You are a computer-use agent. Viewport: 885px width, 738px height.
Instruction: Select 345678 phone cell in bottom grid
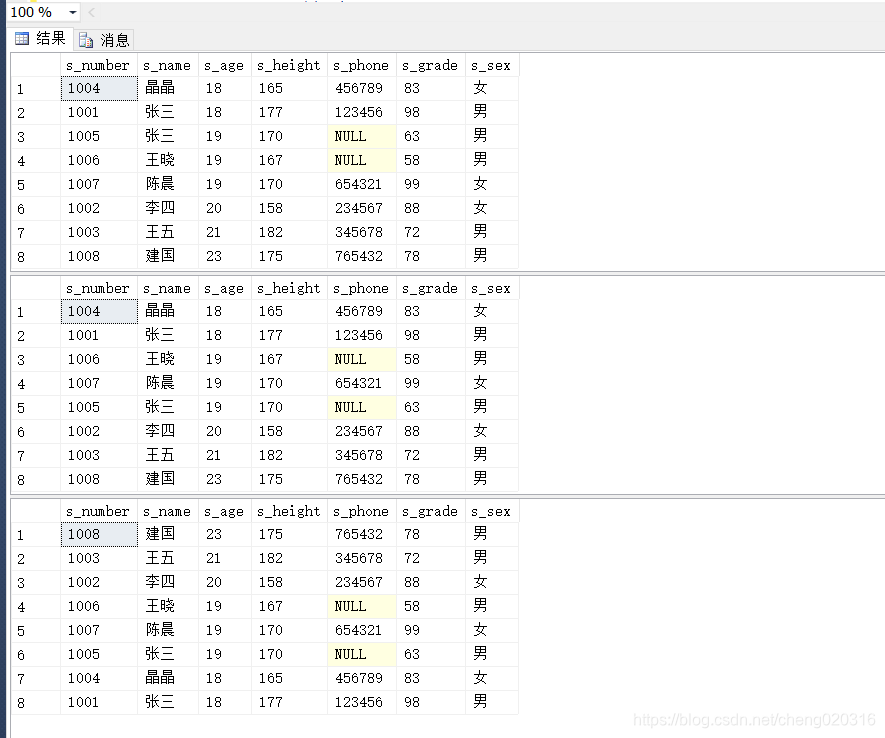coord(362,558)
